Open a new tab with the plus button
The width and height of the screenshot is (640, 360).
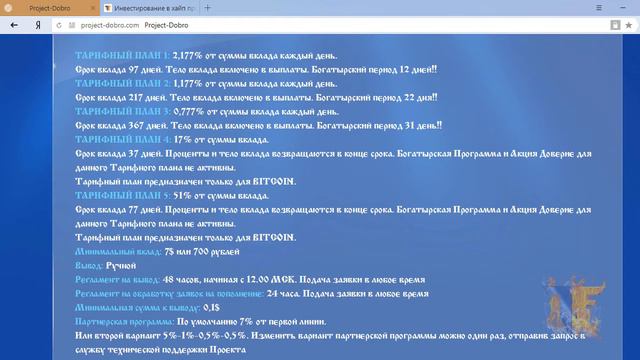207,8
